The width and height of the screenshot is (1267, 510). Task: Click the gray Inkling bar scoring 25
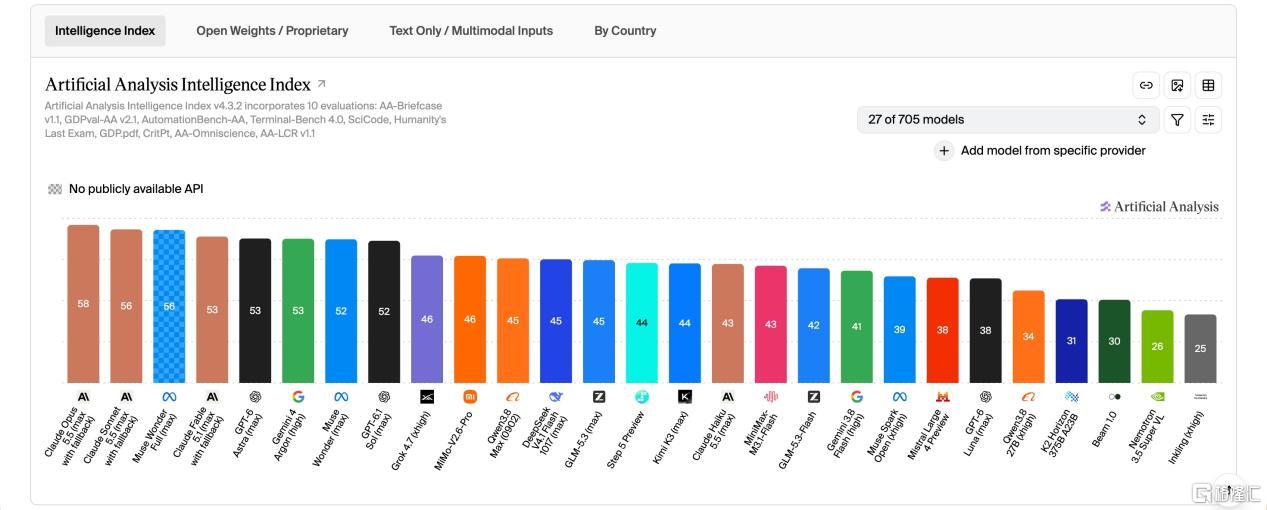pyautogui.click(x=1200, y=349)
